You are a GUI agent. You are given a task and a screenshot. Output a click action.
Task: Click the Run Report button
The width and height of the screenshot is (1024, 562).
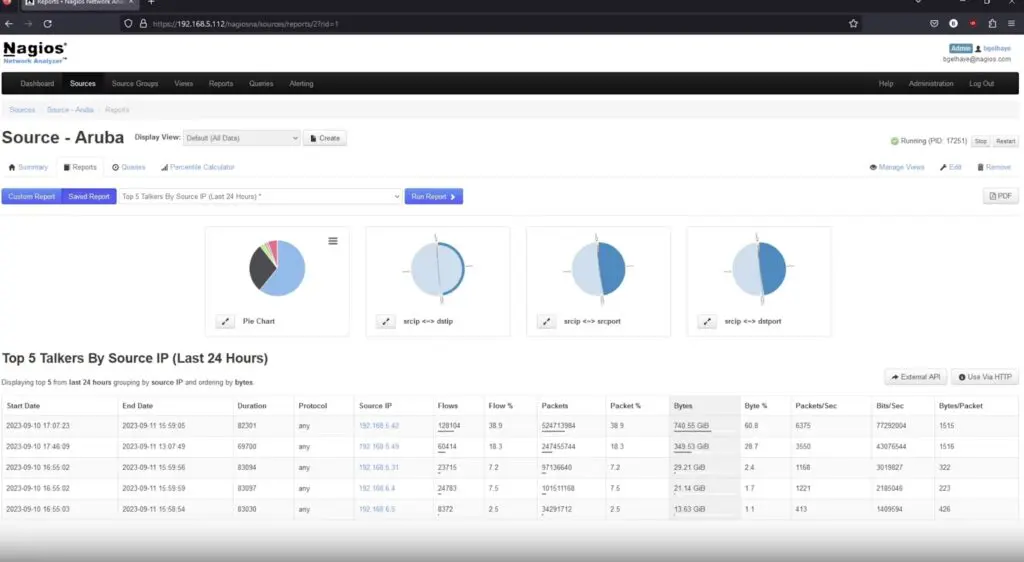click(433, 197)
